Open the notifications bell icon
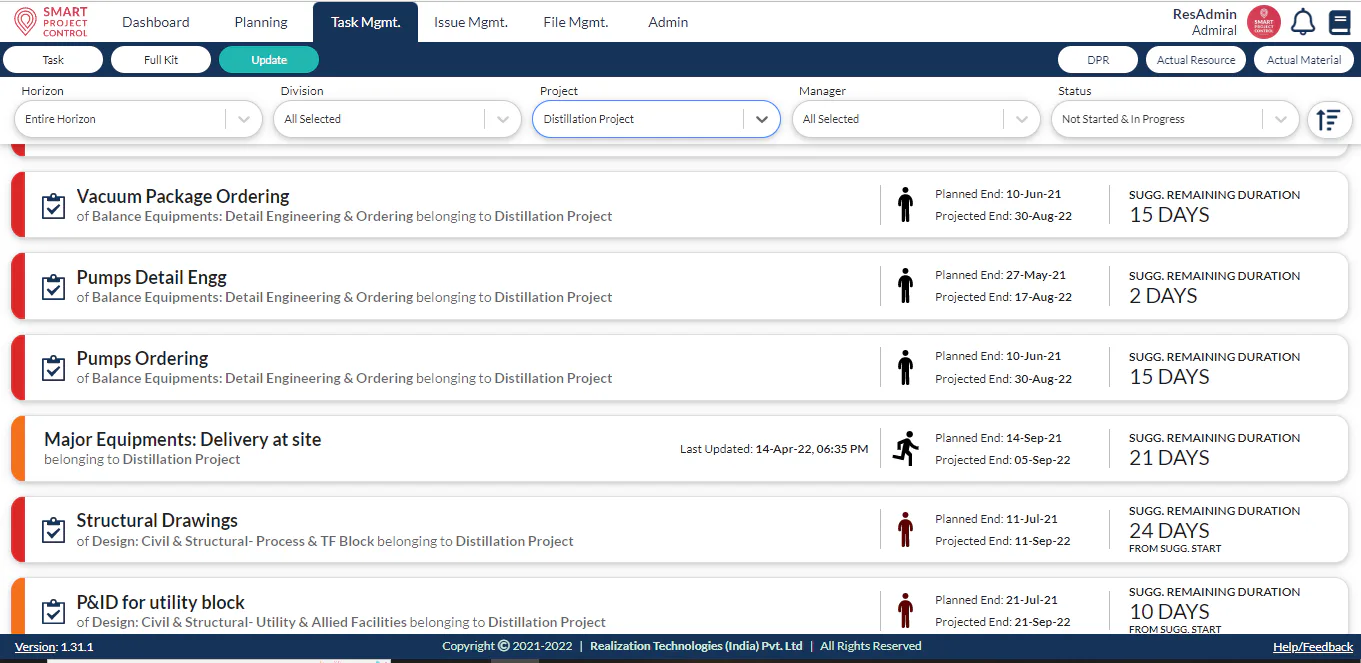Screen dimensions: 1361x663 pyautogui.click(x=1302, y=22)
